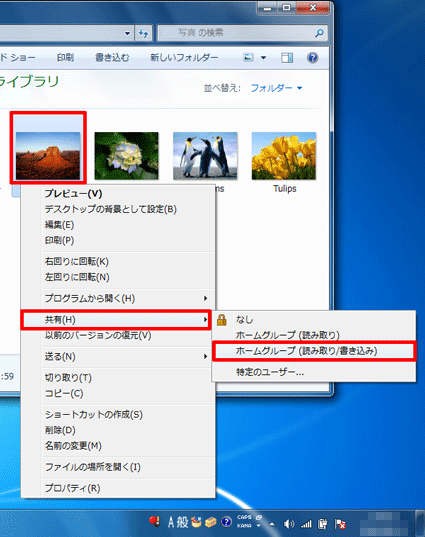Viewport: 425px width, 537px height.
Task: Choose 削除(D) in the context menu
Action: pos(118,430)
